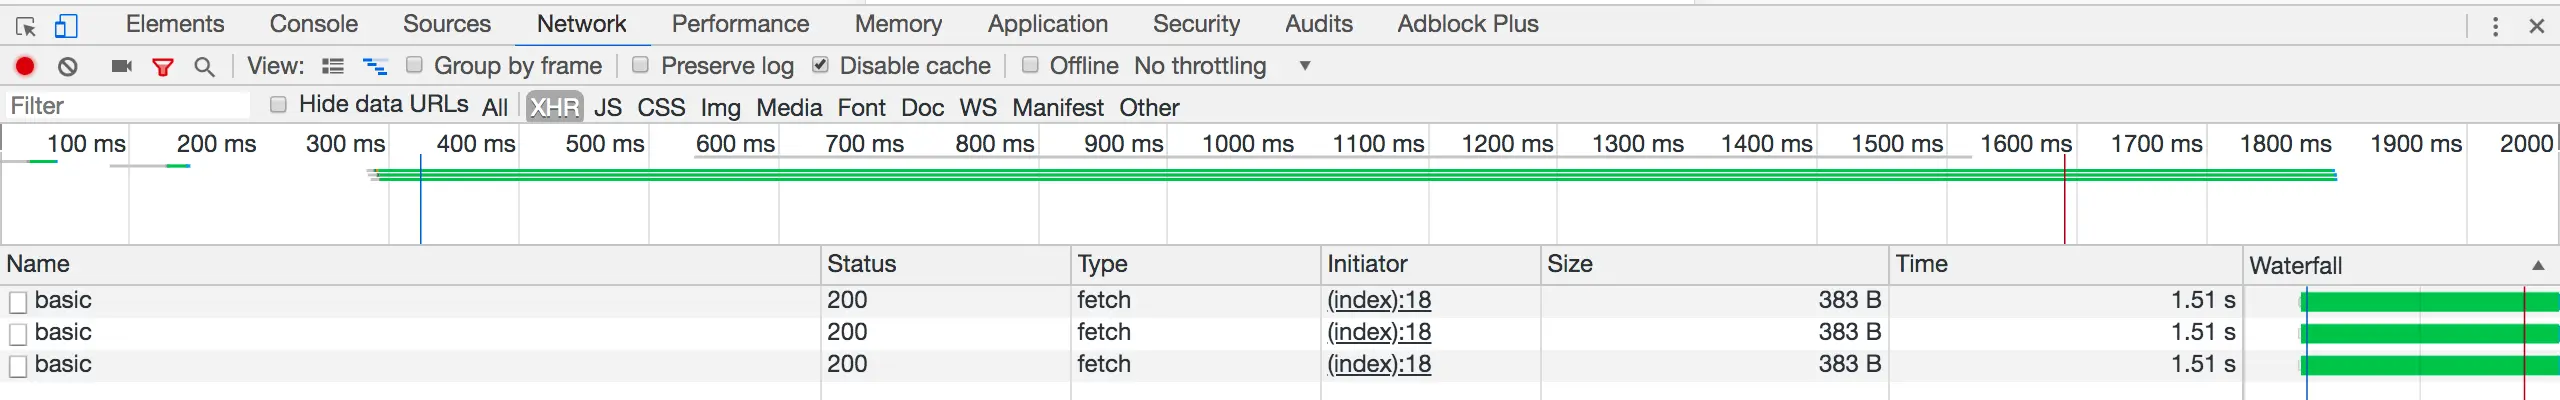
Task: Click the capture screenshots camera icon
Action: 121,66
